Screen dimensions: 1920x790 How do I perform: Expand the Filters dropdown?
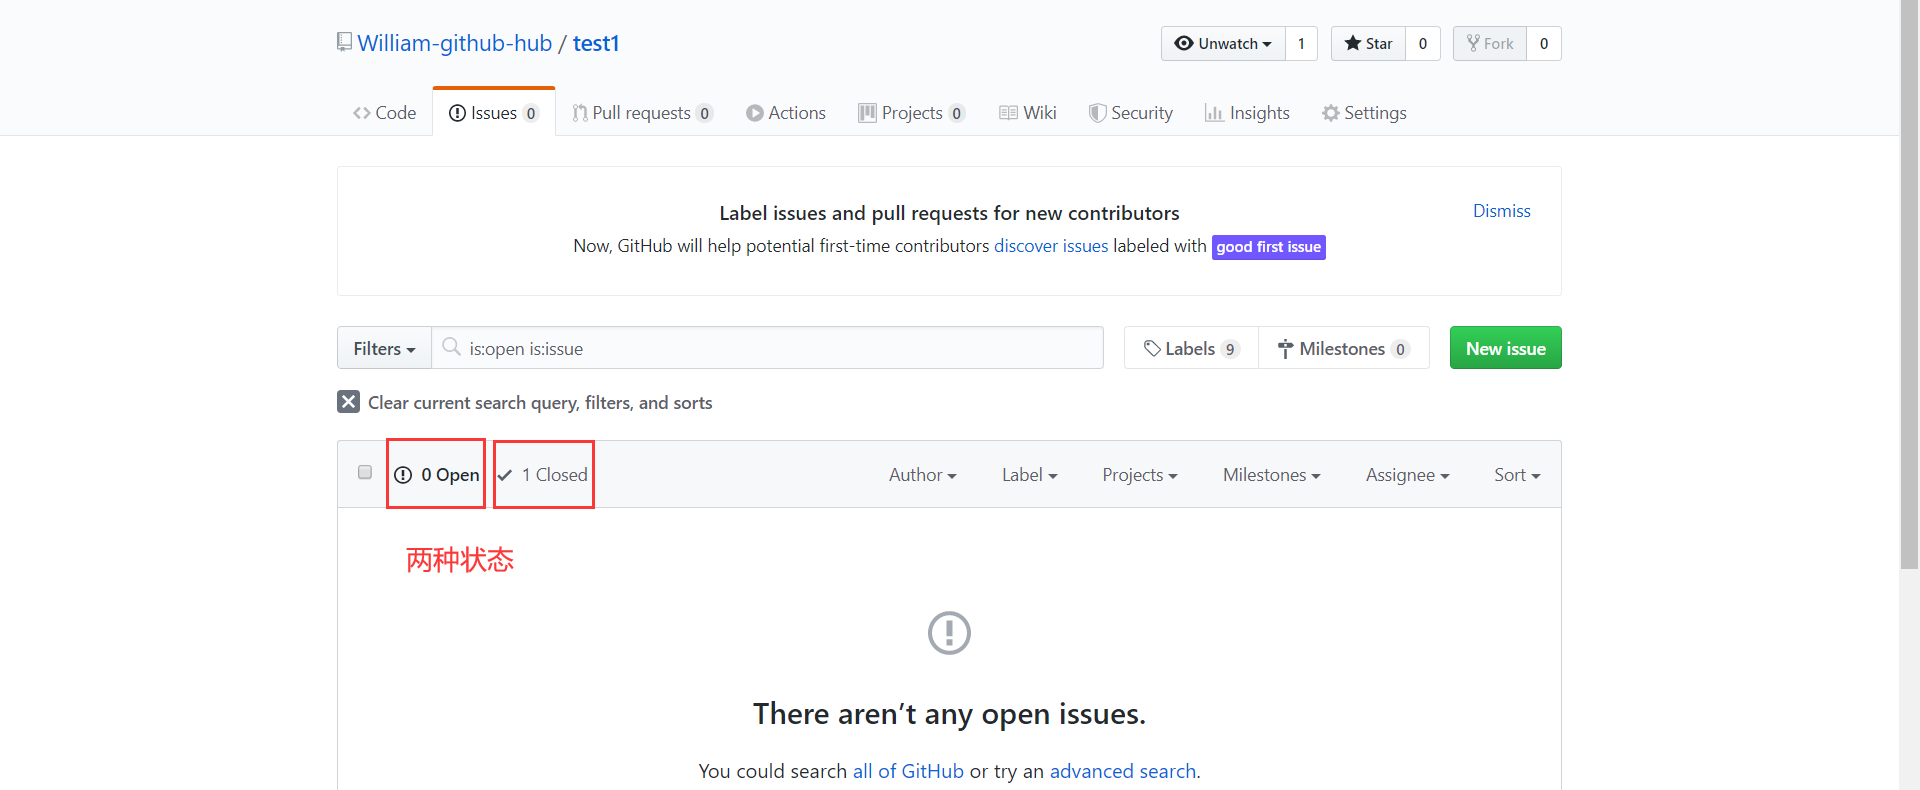tap(384, 348)
